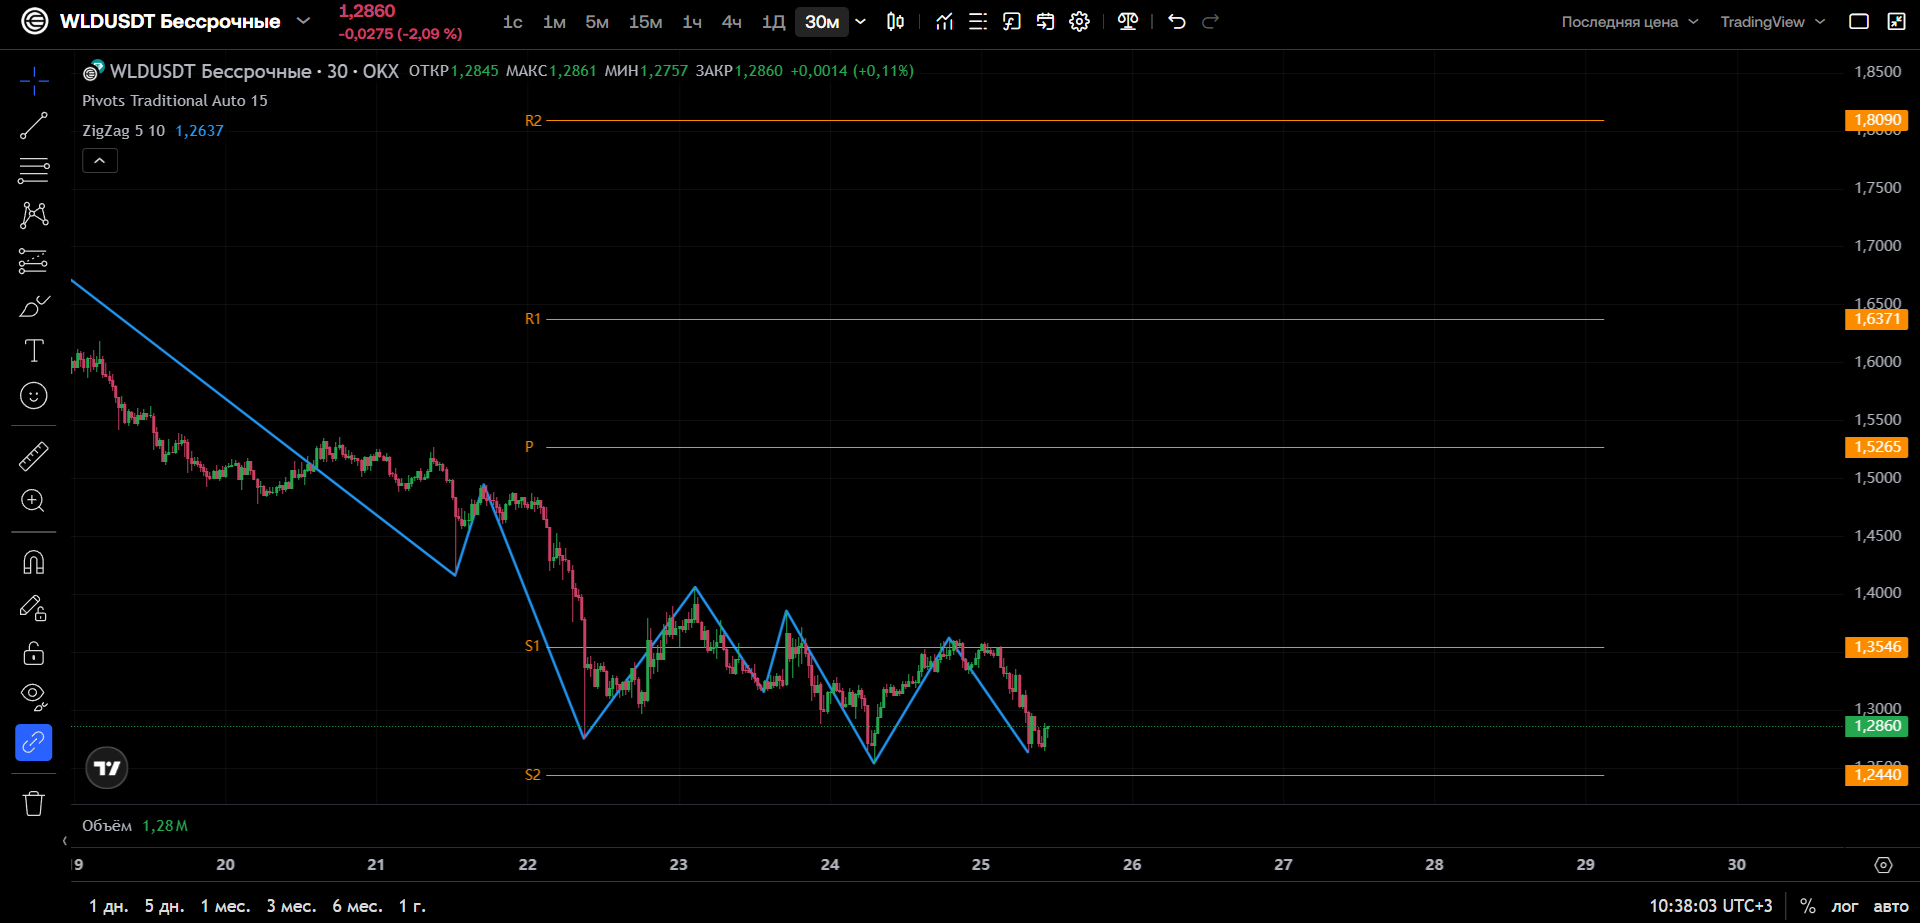Switch to the 4ч timeframe

pos(732,22)
